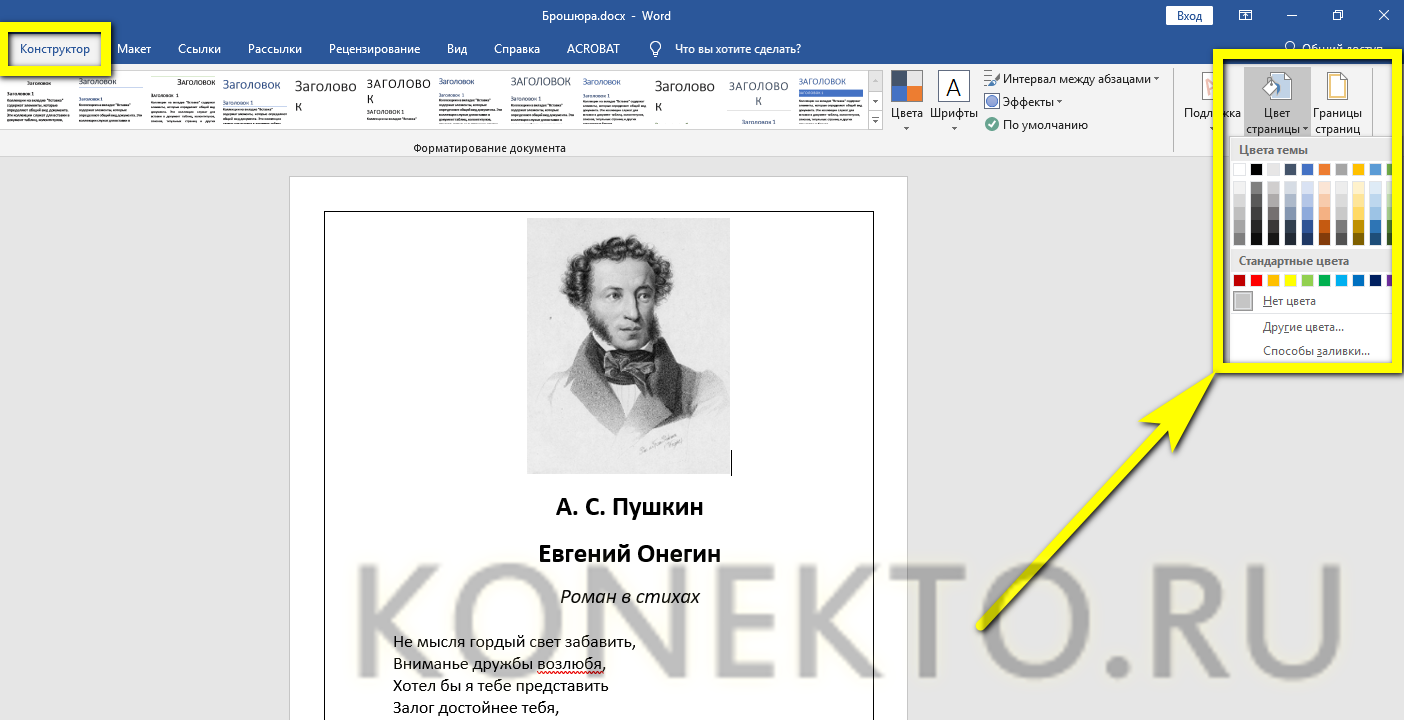Pick light green standard color
1404x720 pixels.
pos(1308,281)
